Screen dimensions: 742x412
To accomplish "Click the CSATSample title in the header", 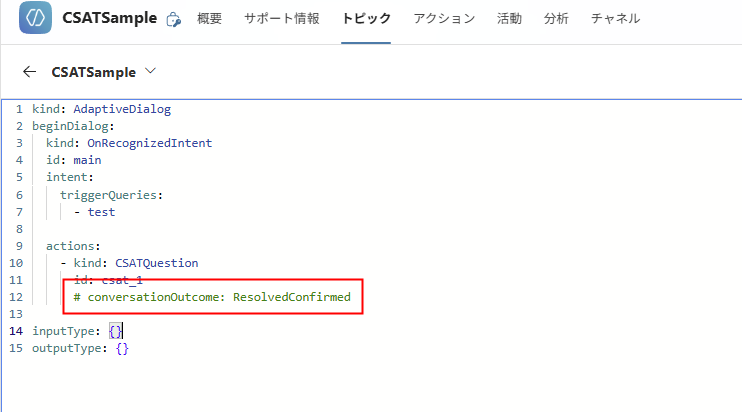I will tap(110, 18).
